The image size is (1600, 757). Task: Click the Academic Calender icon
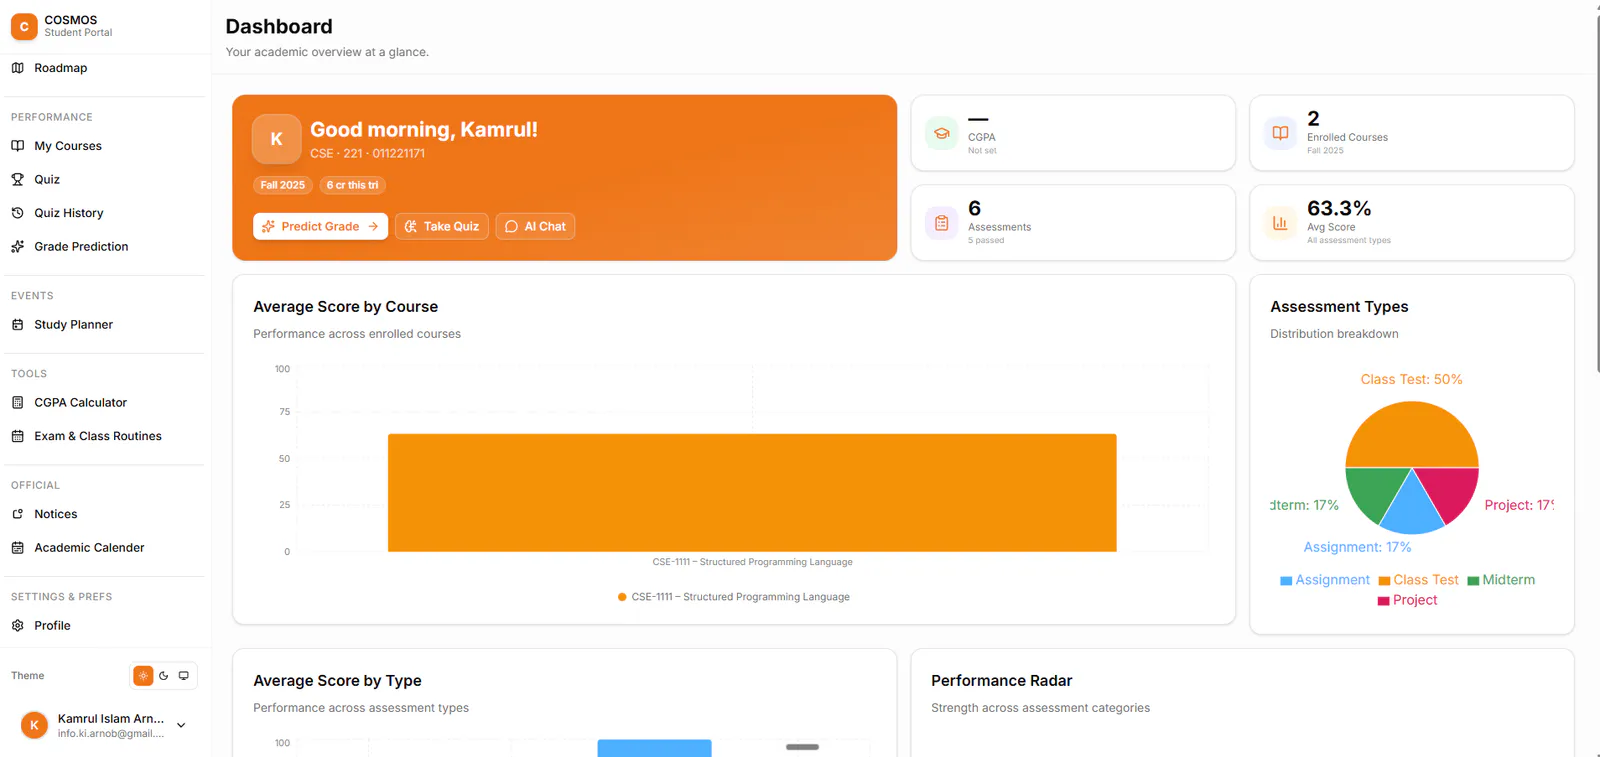[17, 547]
